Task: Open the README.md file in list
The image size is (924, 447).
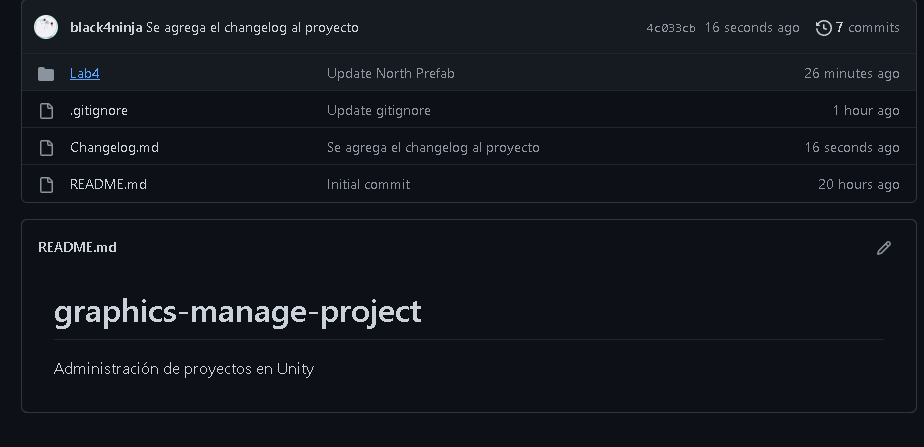Action: coord(108,185)
